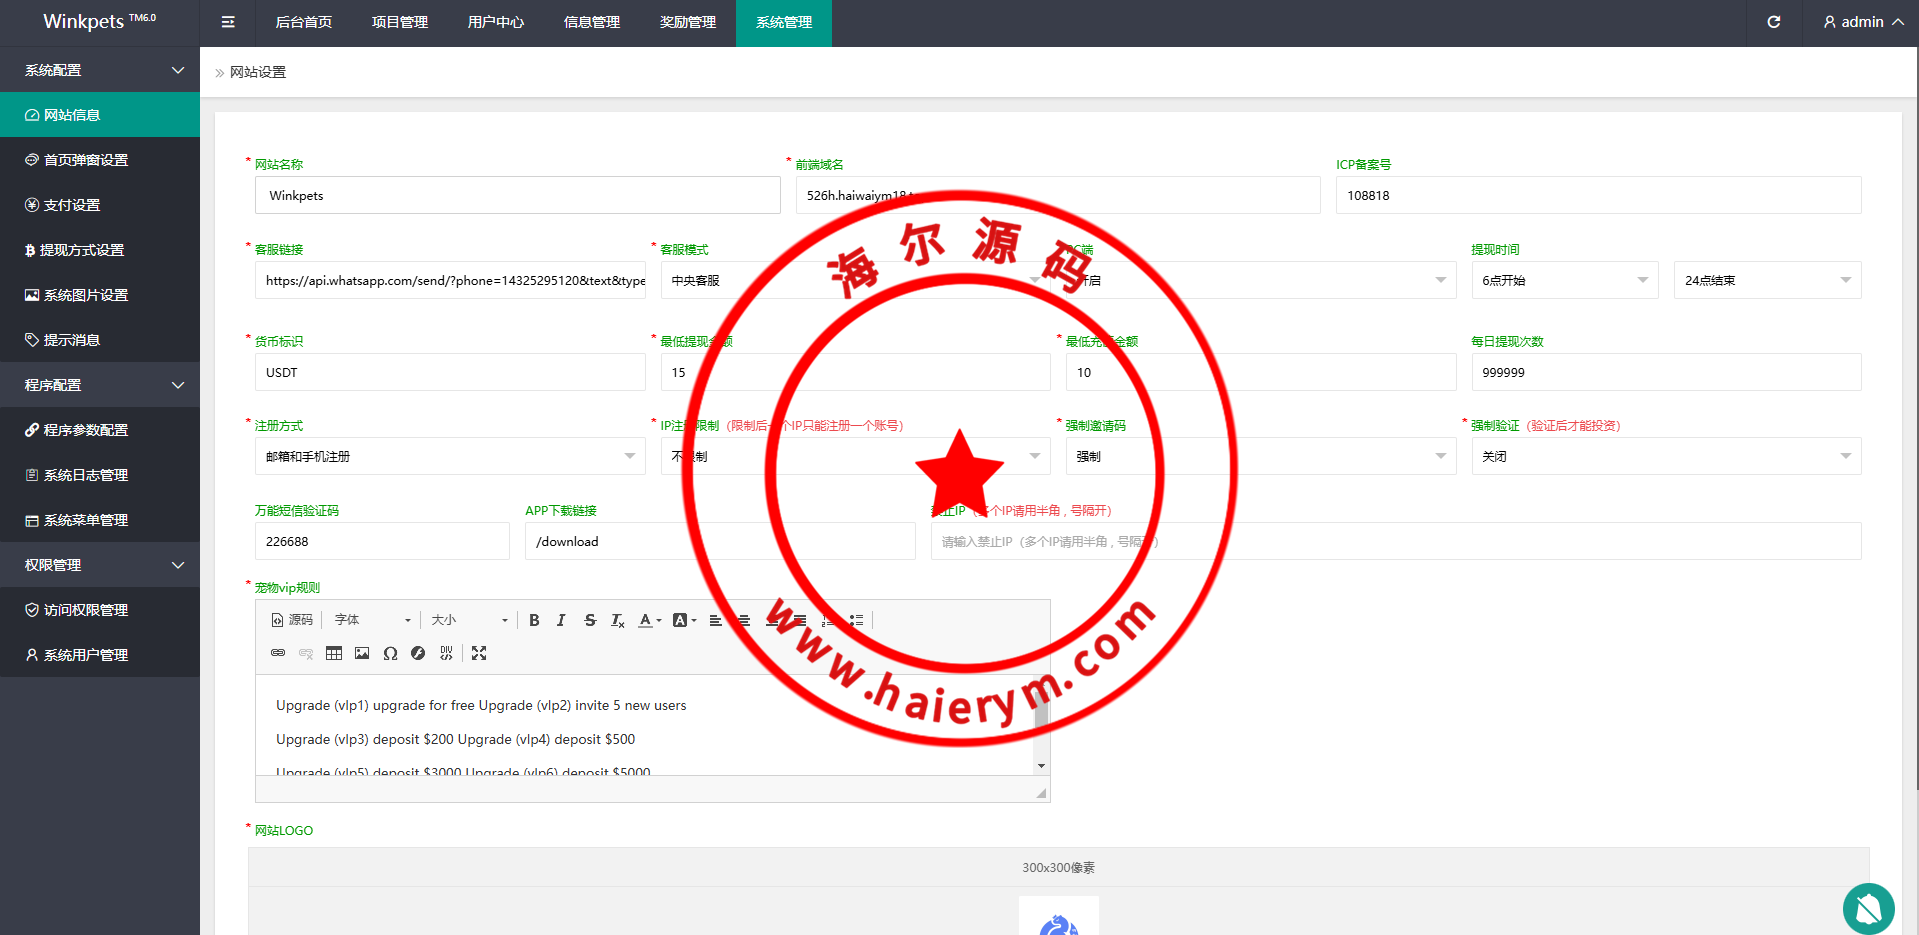Open 系统日志管理 in the sidebar
1919x935 pixels.
click(x=85, y=475)
